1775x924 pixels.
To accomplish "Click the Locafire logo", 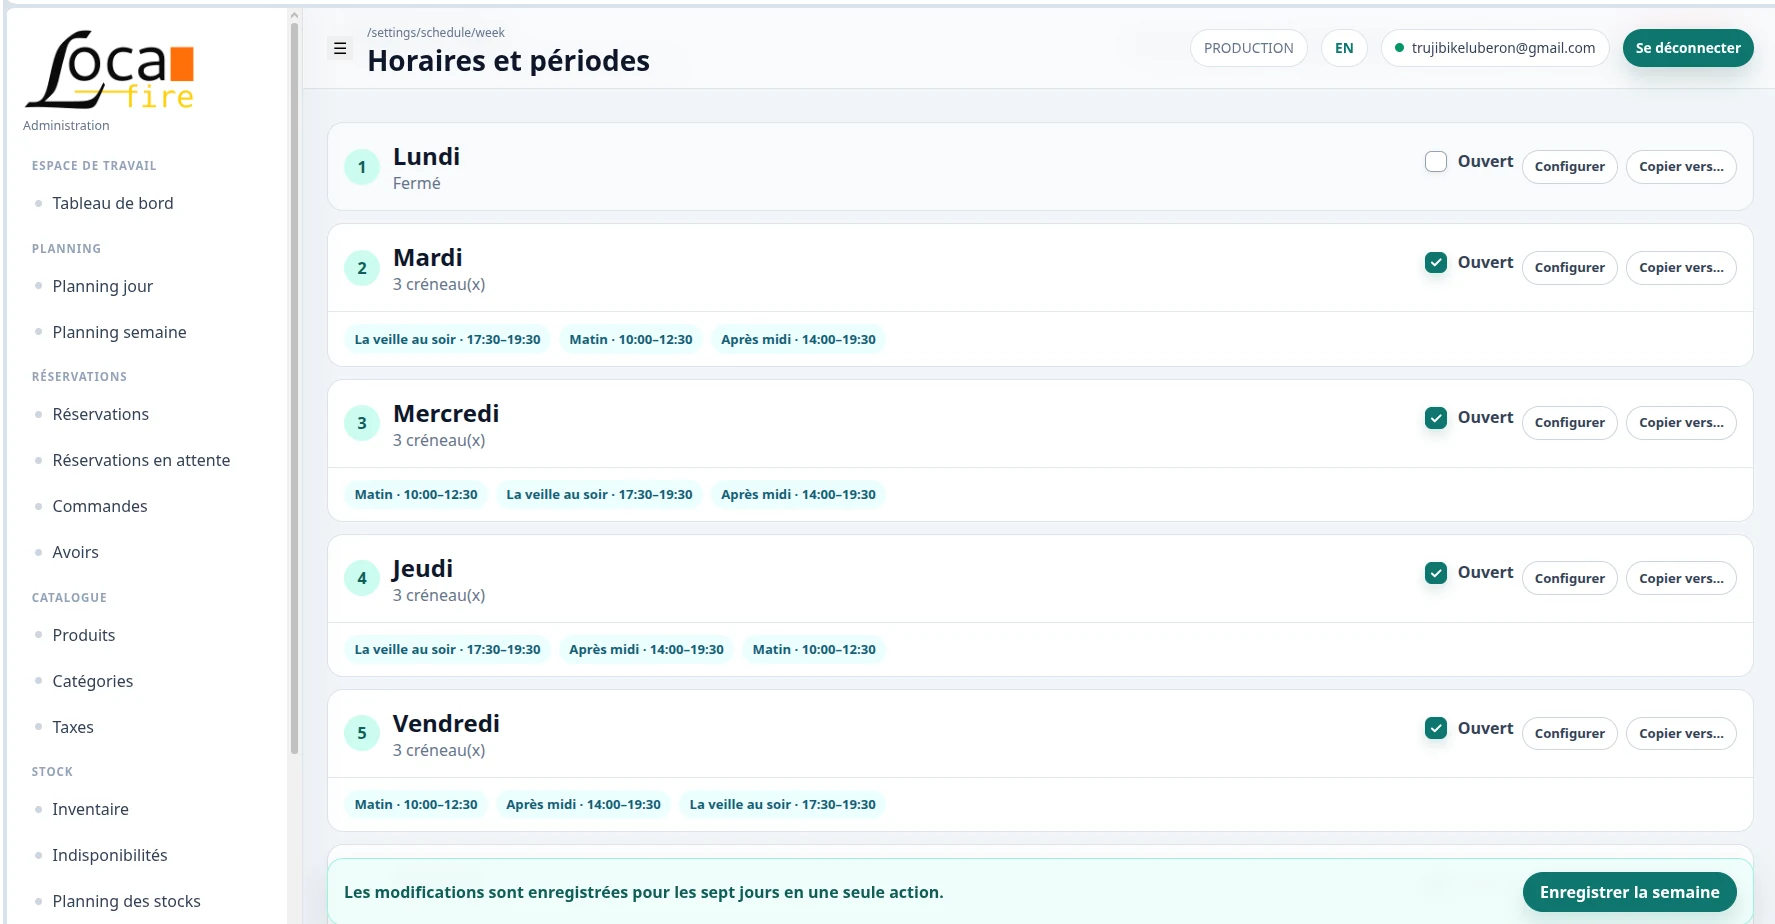I will [110, 69].
